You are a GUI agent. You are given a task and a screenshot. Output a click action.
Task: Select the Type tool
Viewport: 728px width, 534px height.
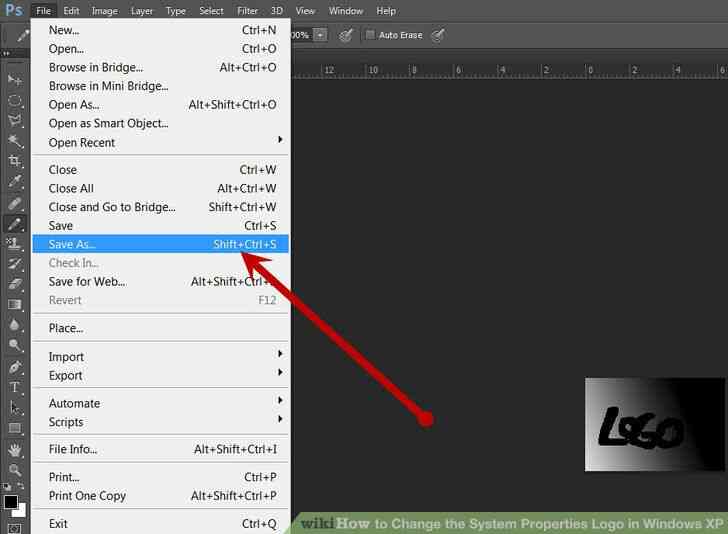click(15, 387)
